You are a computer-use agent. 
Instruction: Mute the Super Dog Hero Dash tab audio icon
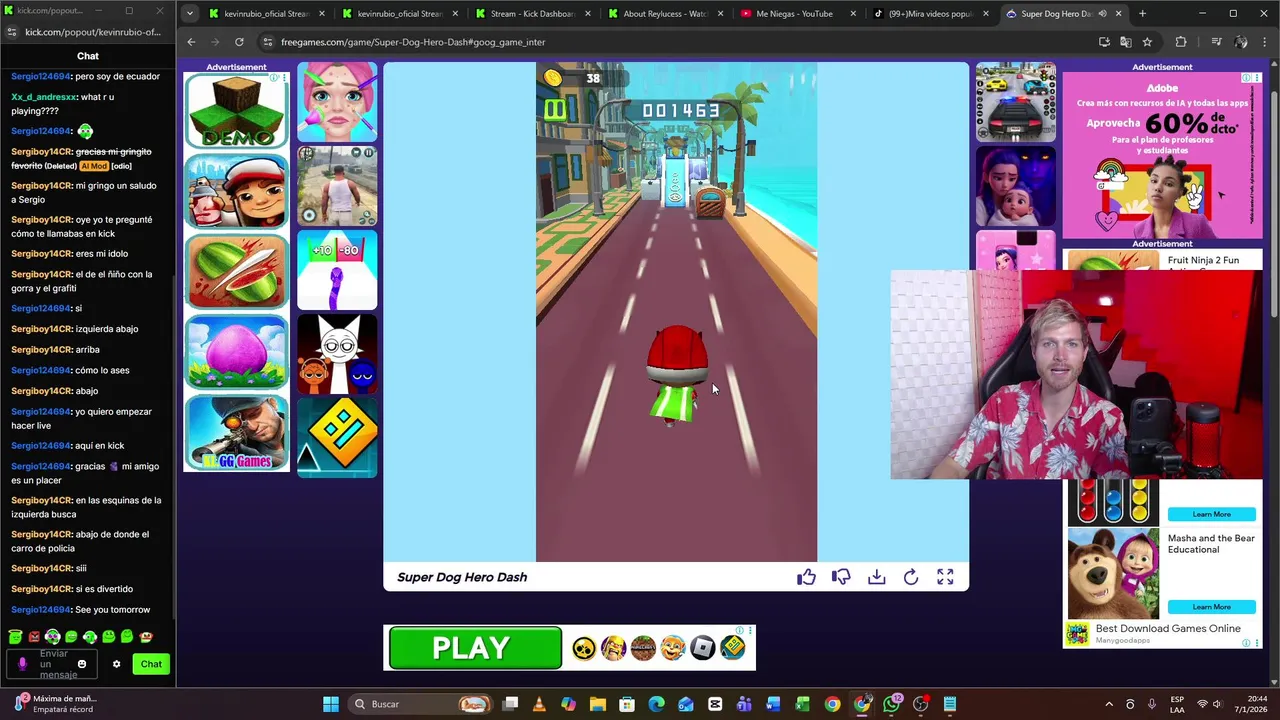pos(1102,14)
